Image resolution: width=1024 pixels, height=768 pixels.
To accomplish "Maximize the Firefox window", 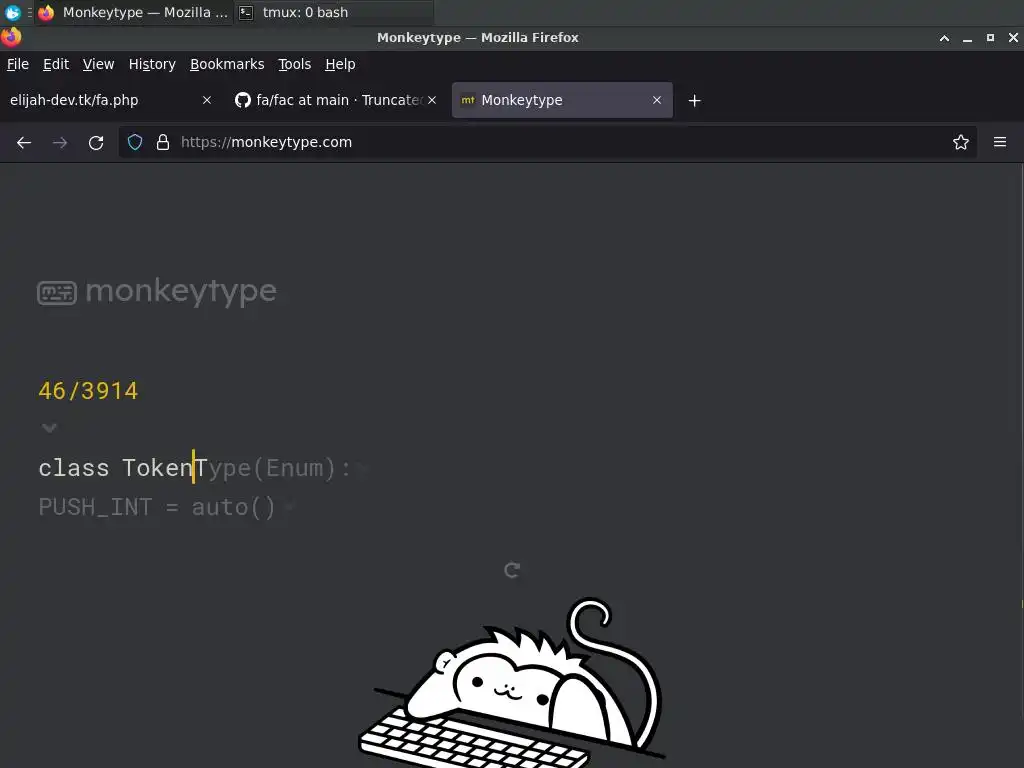I will click(990, 38).
